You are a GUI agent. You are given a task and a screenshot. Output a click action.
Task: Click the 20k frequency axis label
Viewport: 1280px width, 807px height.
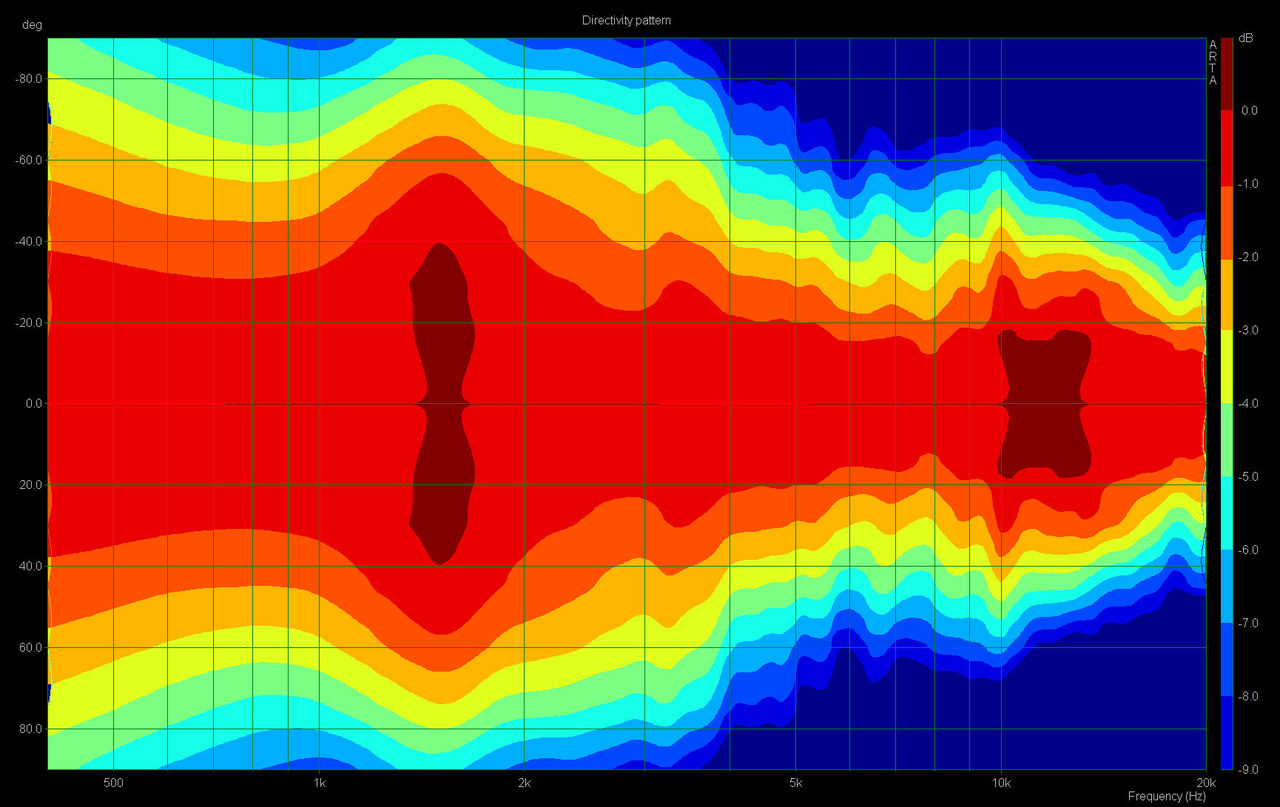(x=1206, y=782)
